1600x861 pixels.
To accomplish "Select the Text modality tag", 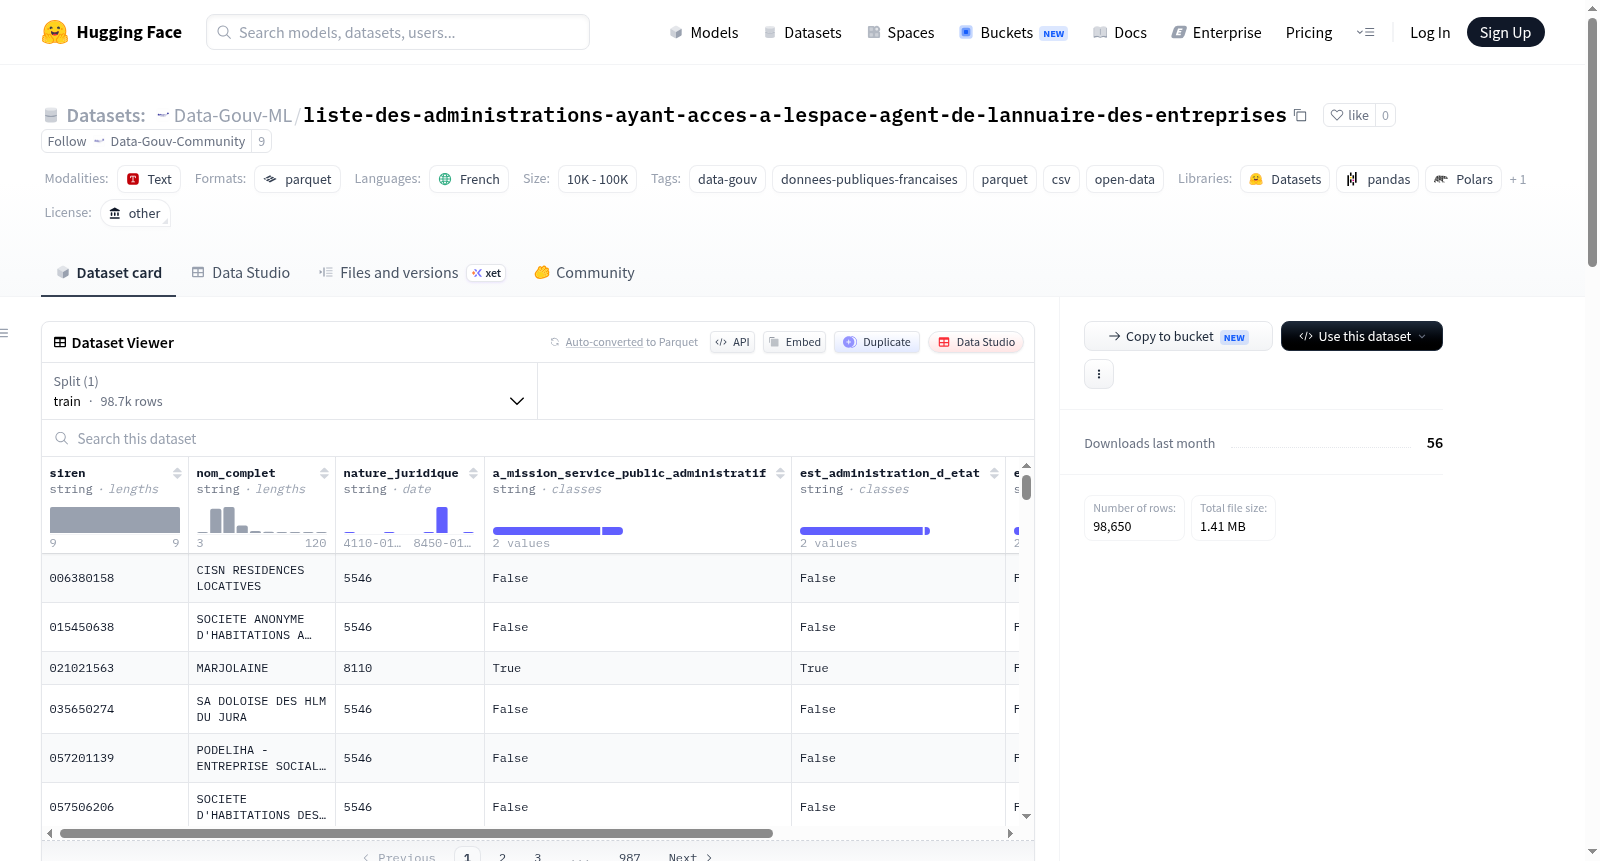I will [149, 179].
